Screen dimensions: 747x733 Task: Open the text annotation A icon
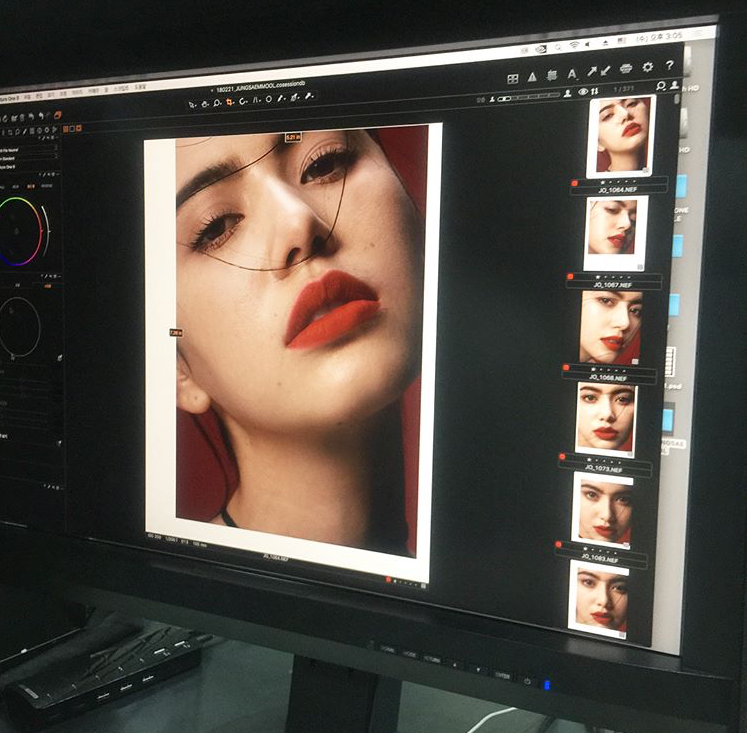pos(573,74)
